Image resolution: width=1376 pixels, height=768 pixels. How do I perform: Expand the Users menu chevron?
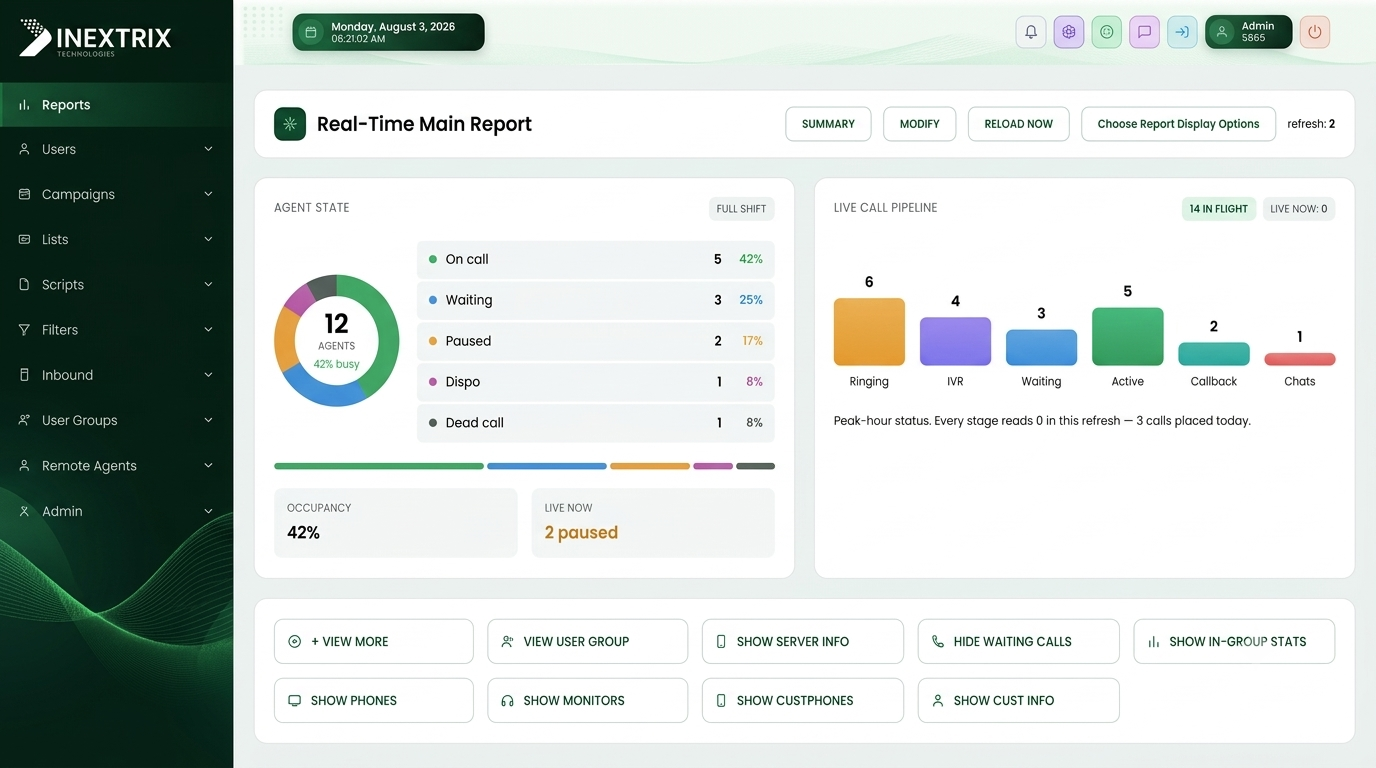(208, 149)
